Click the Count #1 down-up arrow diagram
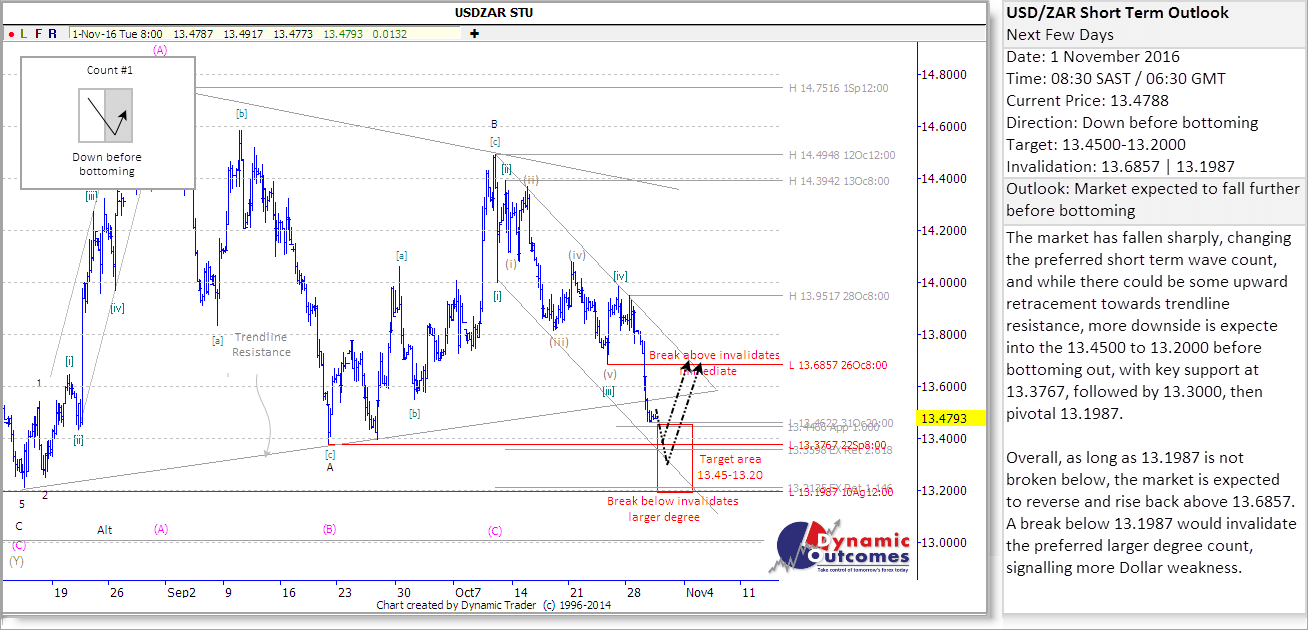 click(105, 114)
